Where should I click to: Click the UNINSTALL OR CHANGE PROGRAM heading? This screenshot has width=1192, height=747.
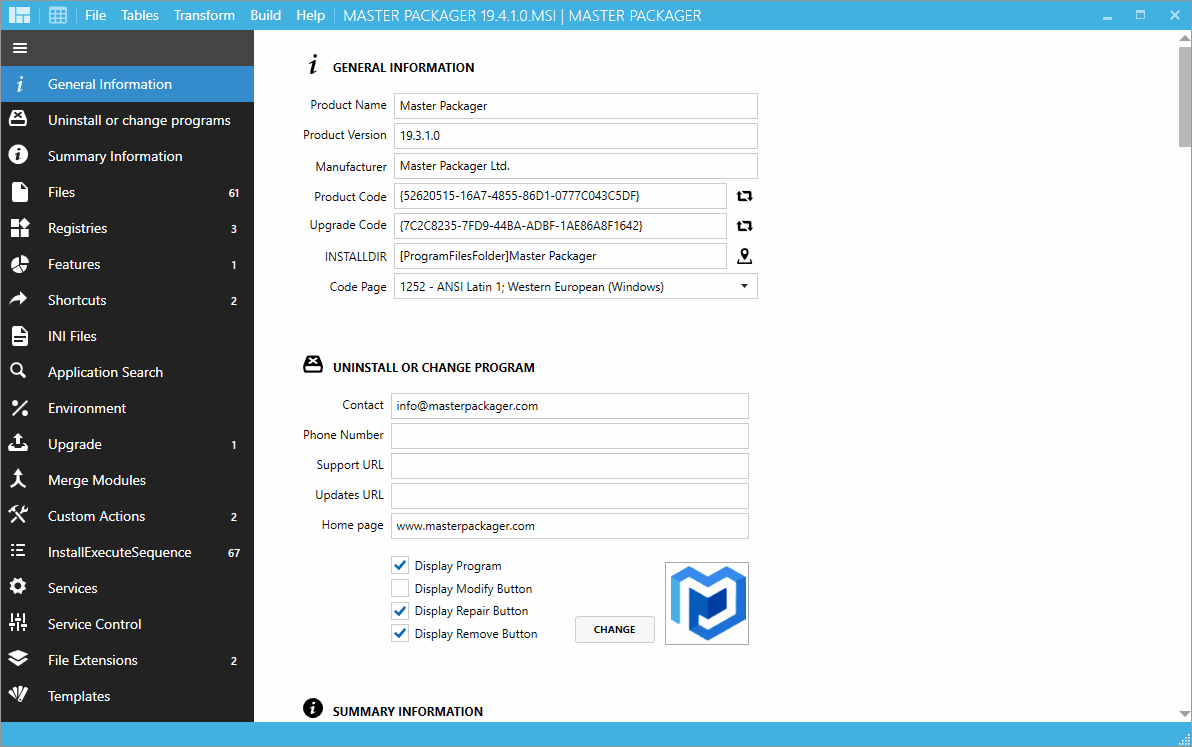(433, 368)
